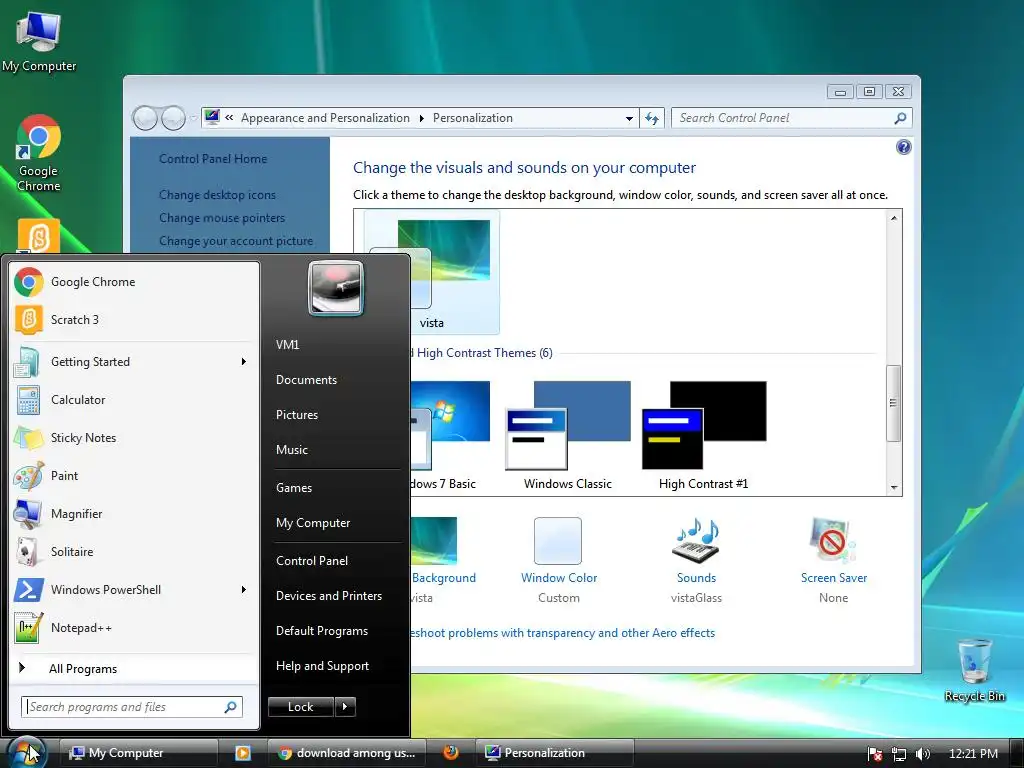1024x768 pixels.
Task: Open Documents from the Start menu
Action: (x=306, y=379)
